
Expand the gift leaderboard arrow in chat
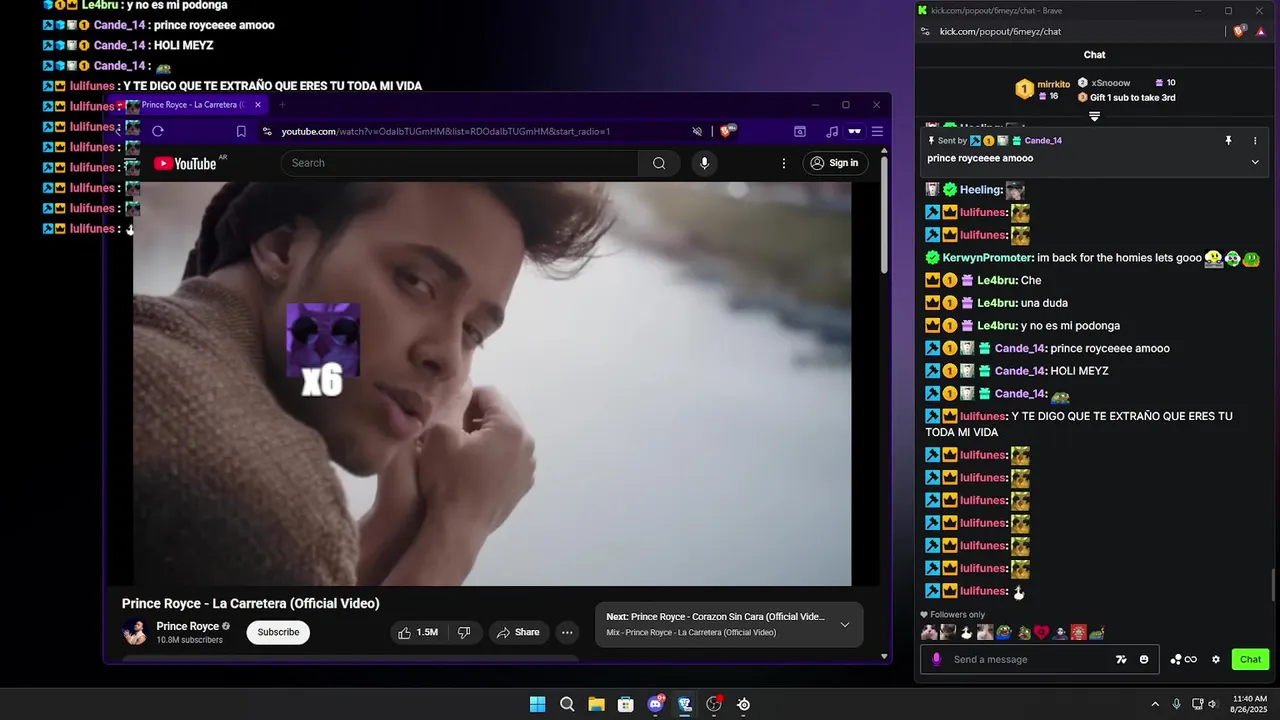point(1094,116)
